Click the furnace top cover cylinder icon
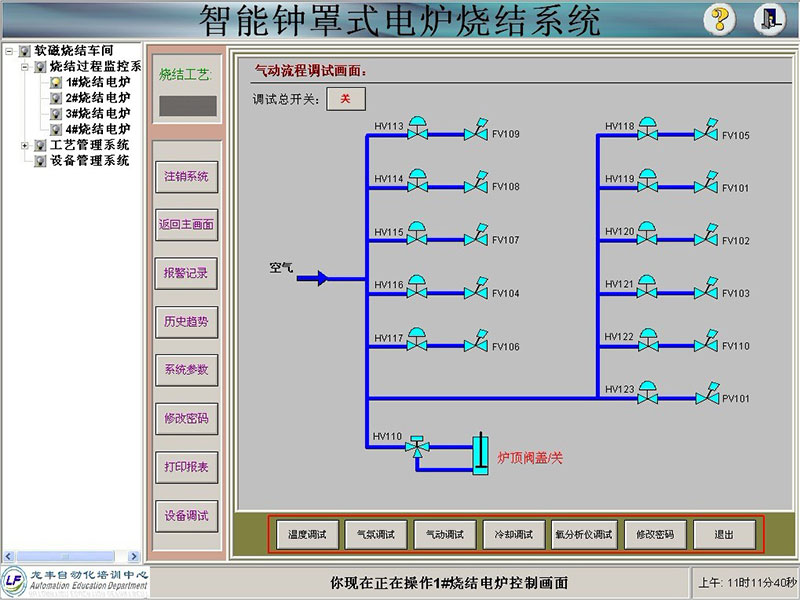 click(x=481, y=451)
